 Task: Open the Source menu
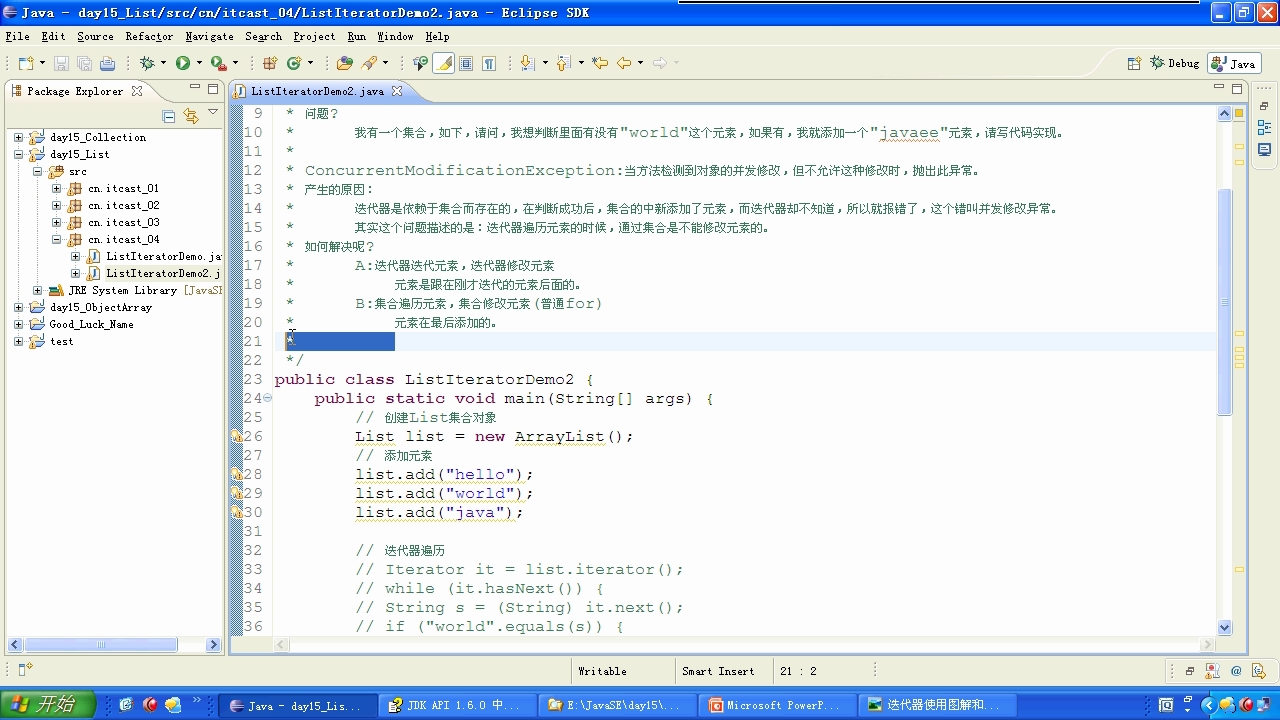pos(95,36)
